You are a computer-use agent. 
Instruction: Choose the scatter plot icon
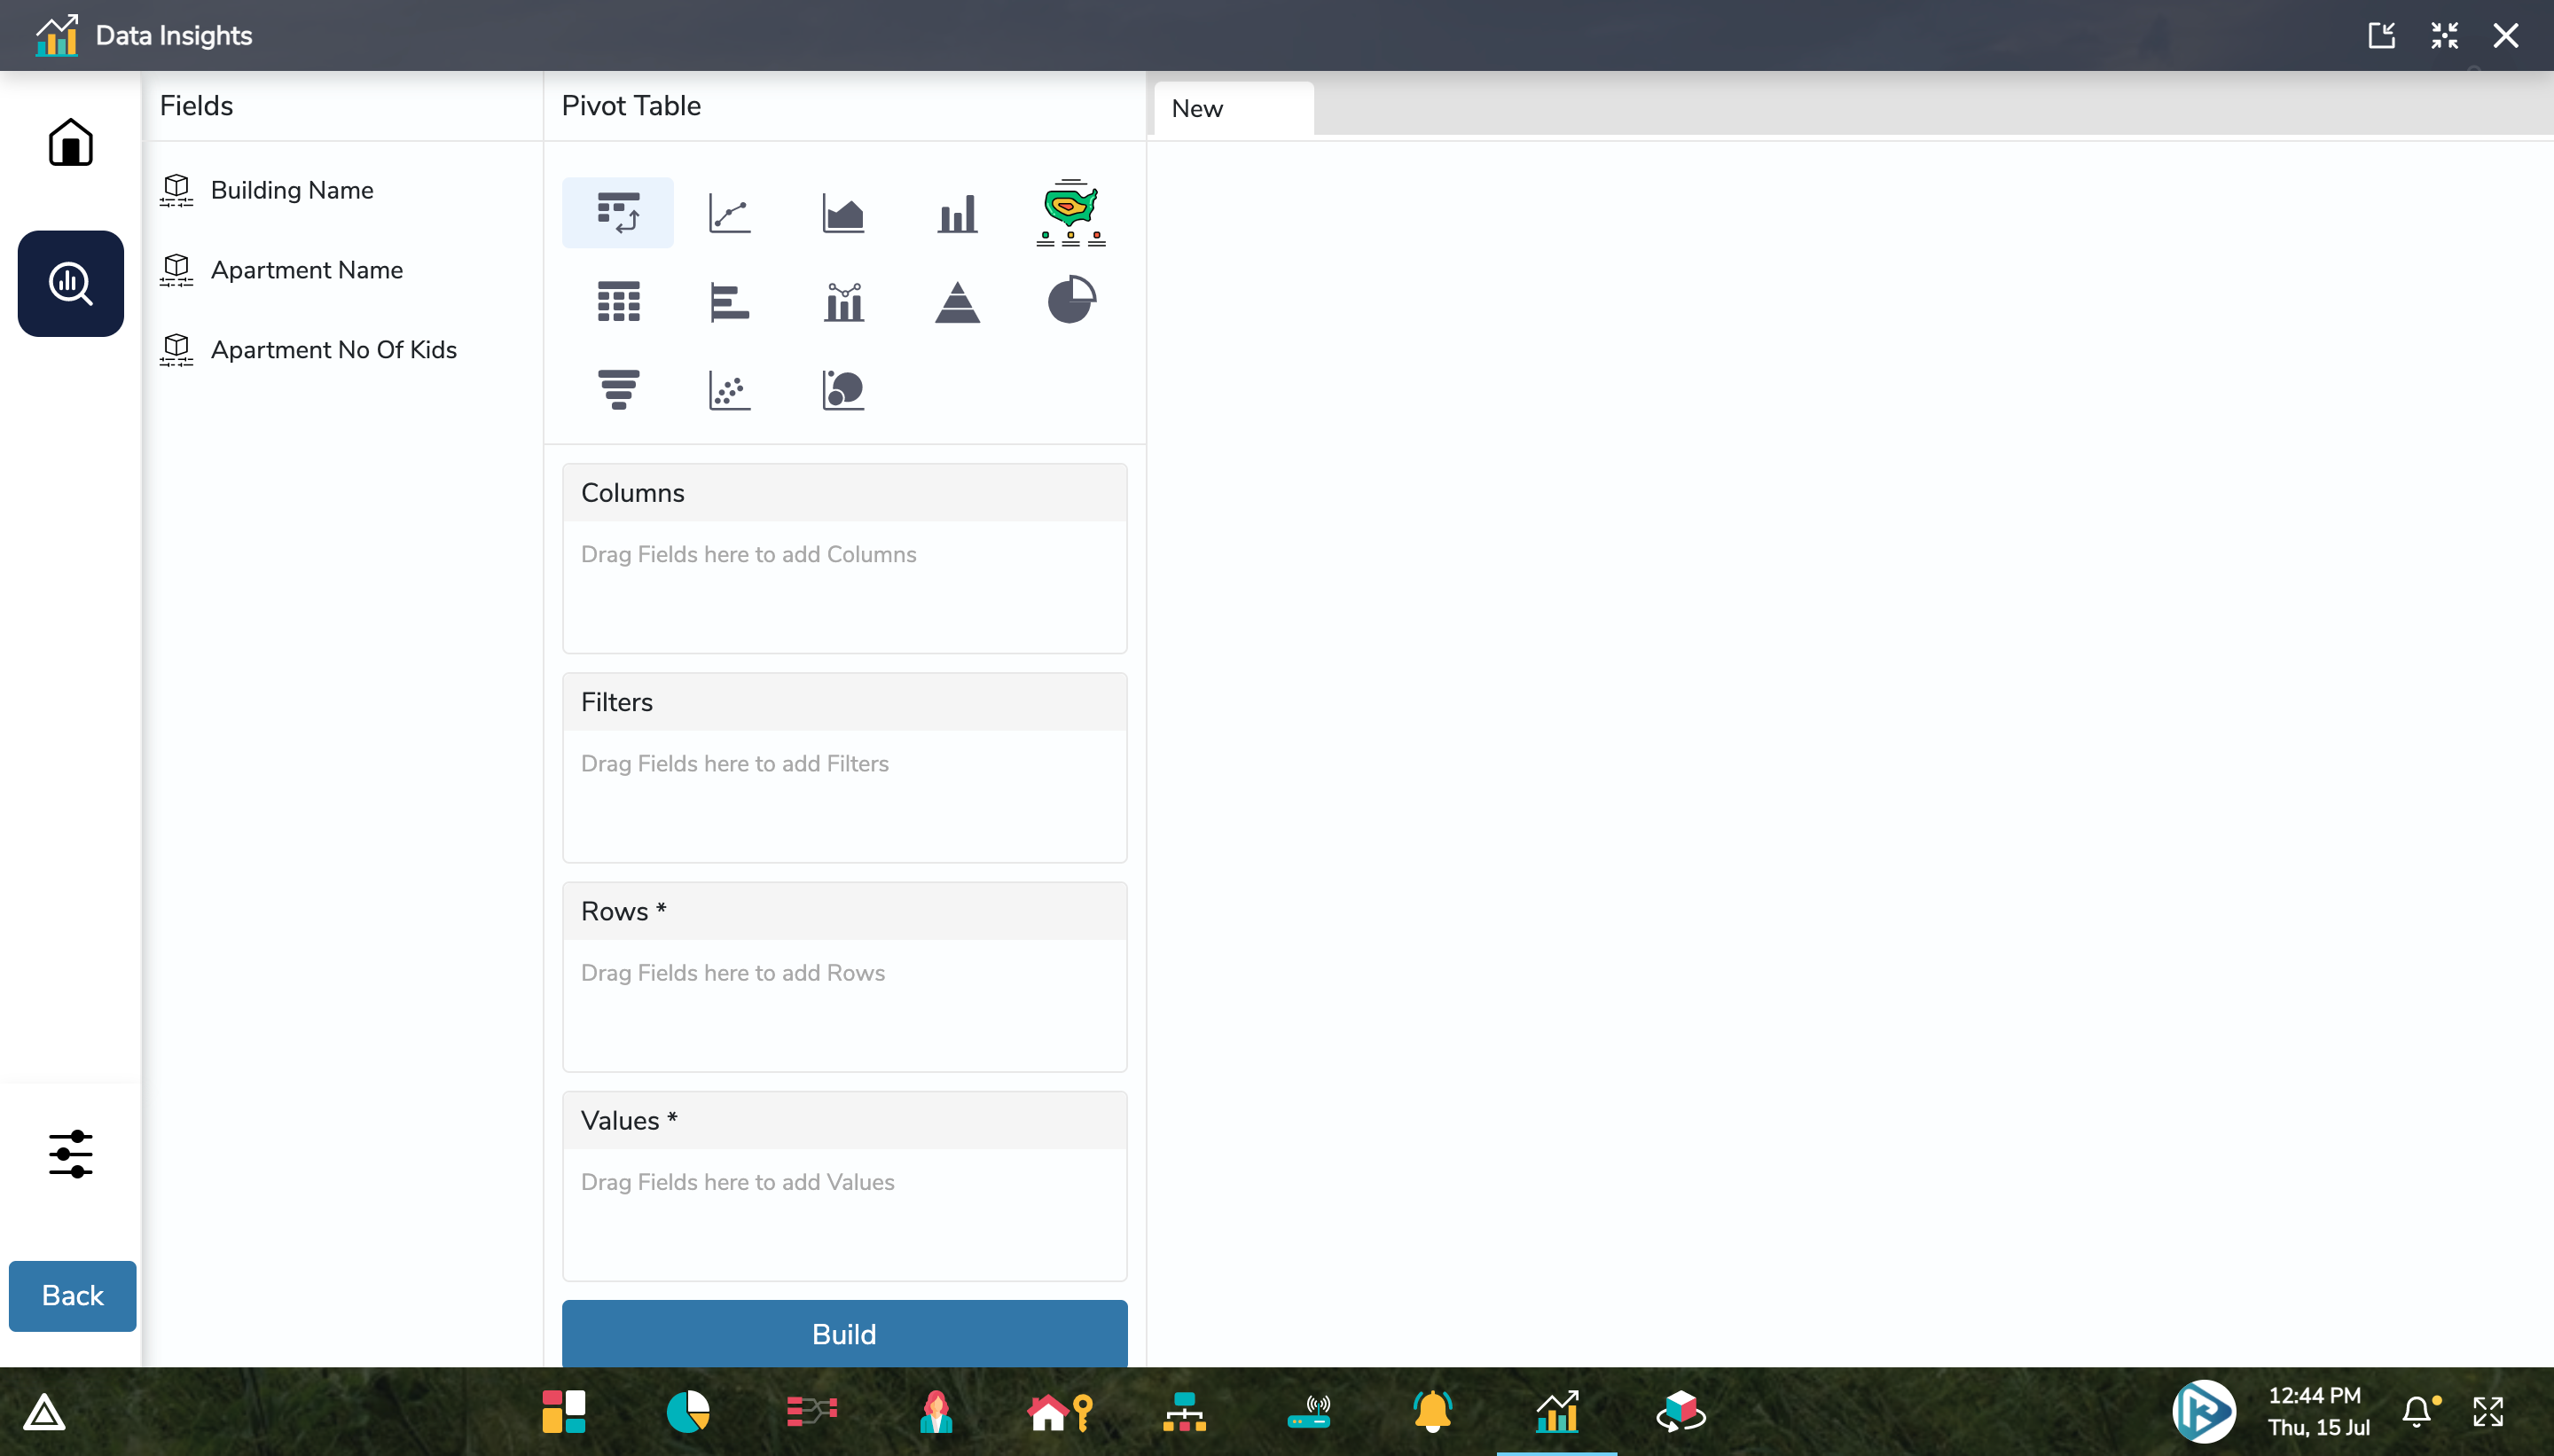[x=729, y=389]
